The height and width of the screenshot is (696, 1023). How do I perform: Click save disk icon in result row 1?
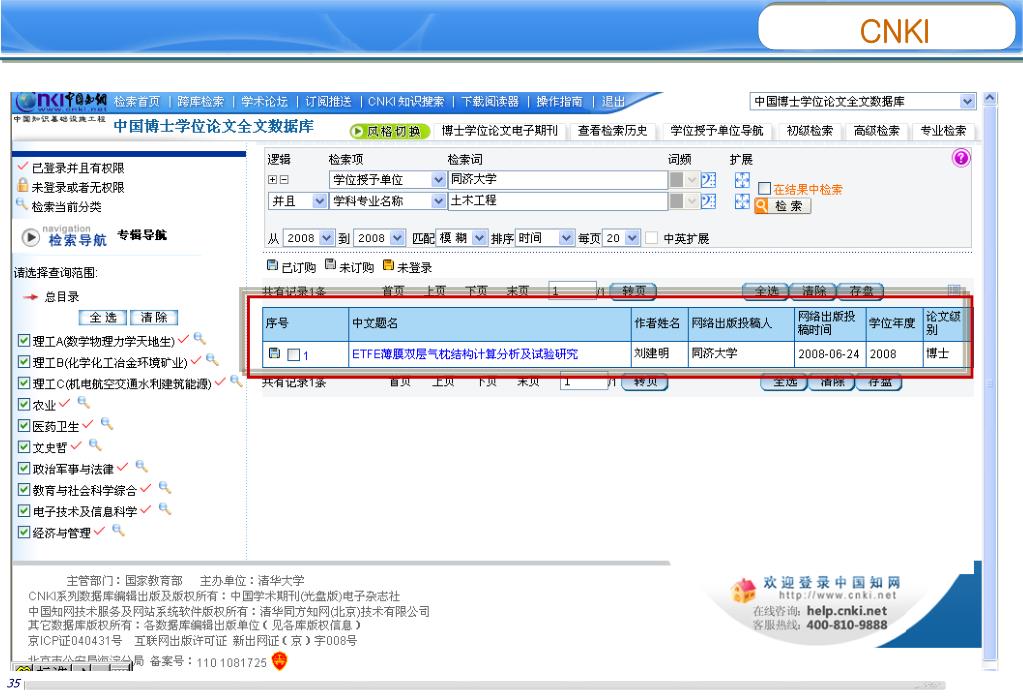[x=275, y=353]
